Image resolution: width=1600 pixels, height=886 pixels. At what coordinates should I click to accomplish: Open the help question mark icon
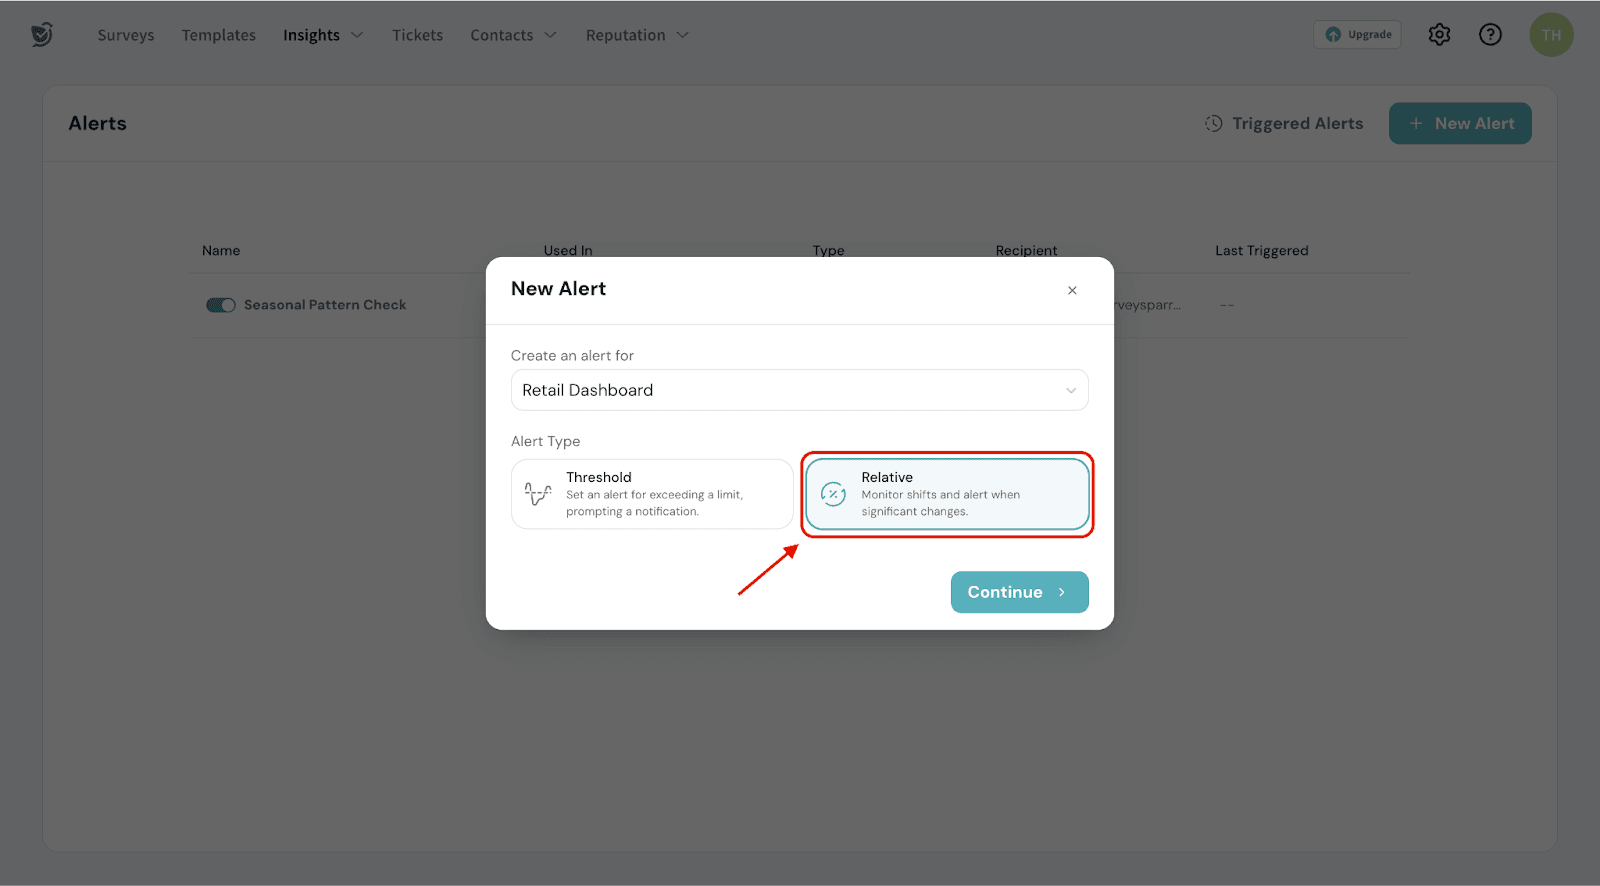pyautogui.click(x=1490, y=35)
